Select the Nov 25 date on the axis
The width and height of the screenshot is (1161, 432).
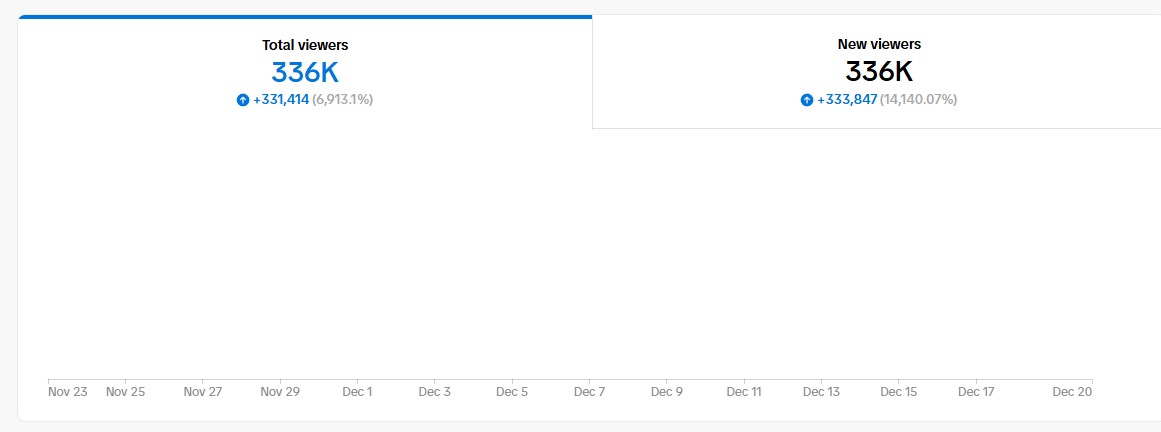click(x=126, y=392)
